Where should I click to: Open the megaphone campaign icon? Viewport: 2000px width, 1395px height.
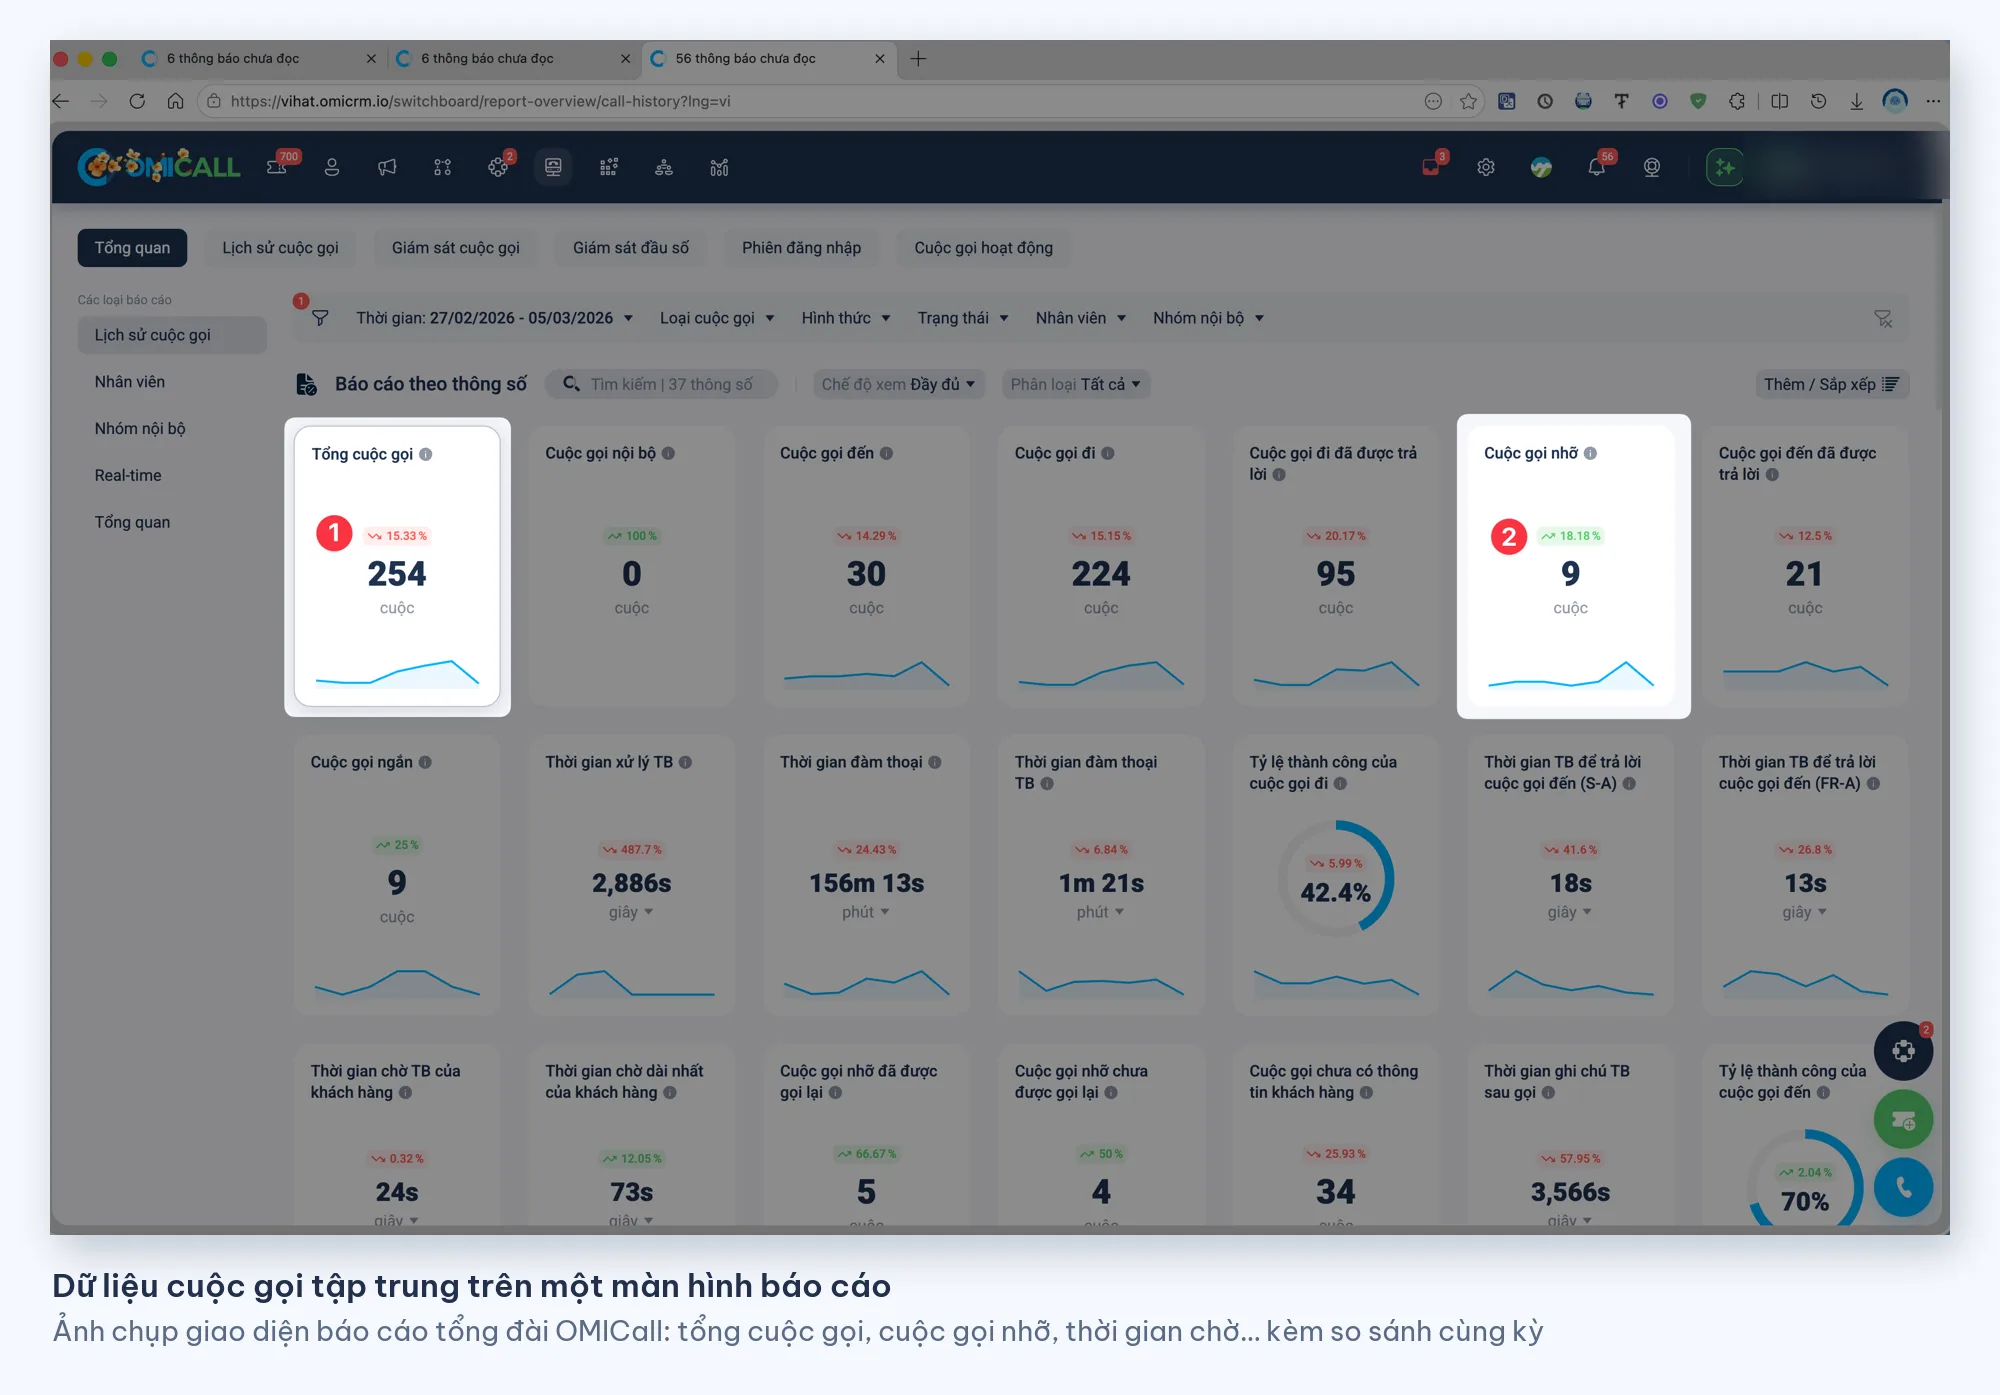point(387,167)
